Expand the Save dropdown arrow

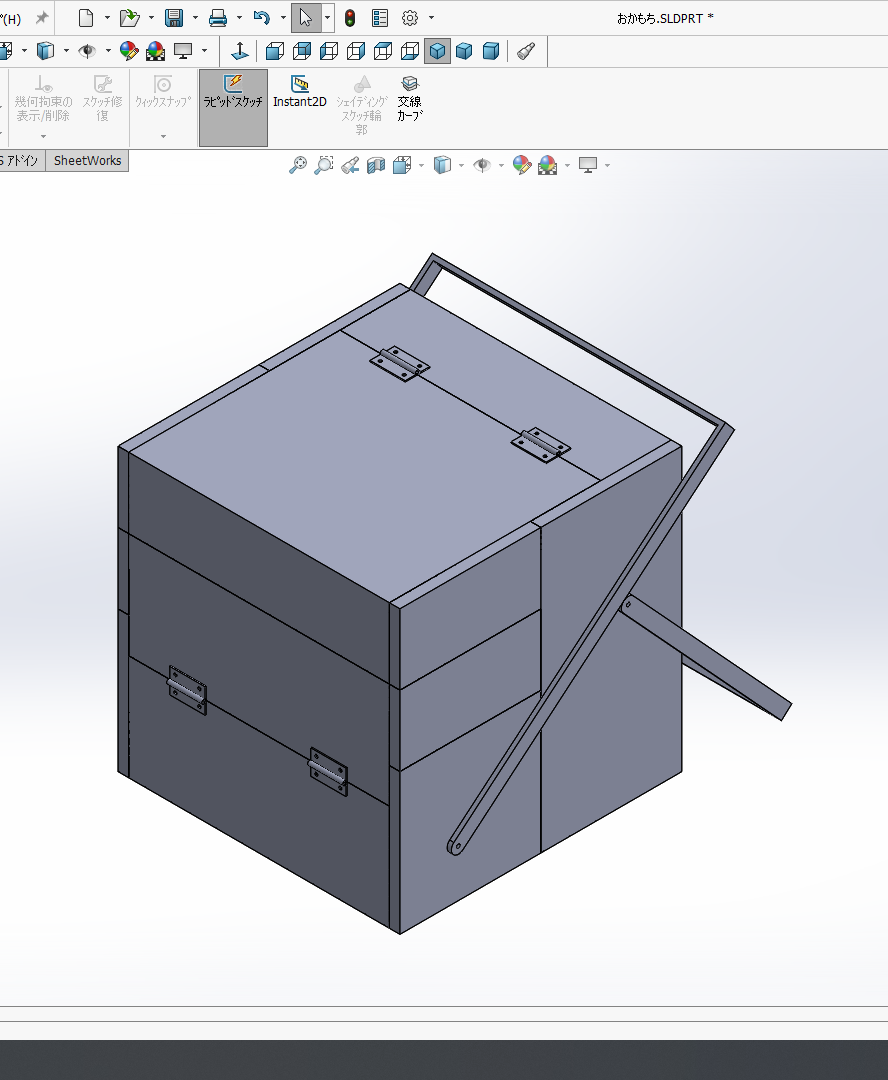195,18
